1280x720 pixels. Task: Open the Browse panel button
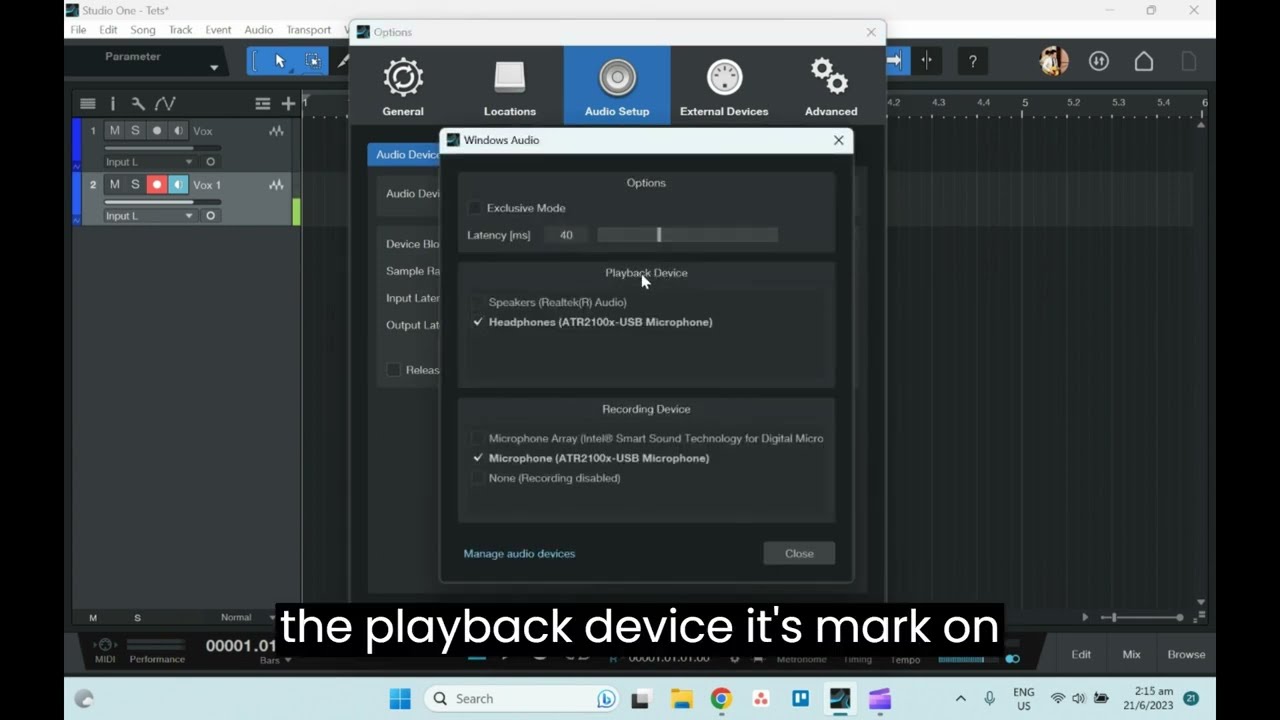click(x=1186, y=655)
